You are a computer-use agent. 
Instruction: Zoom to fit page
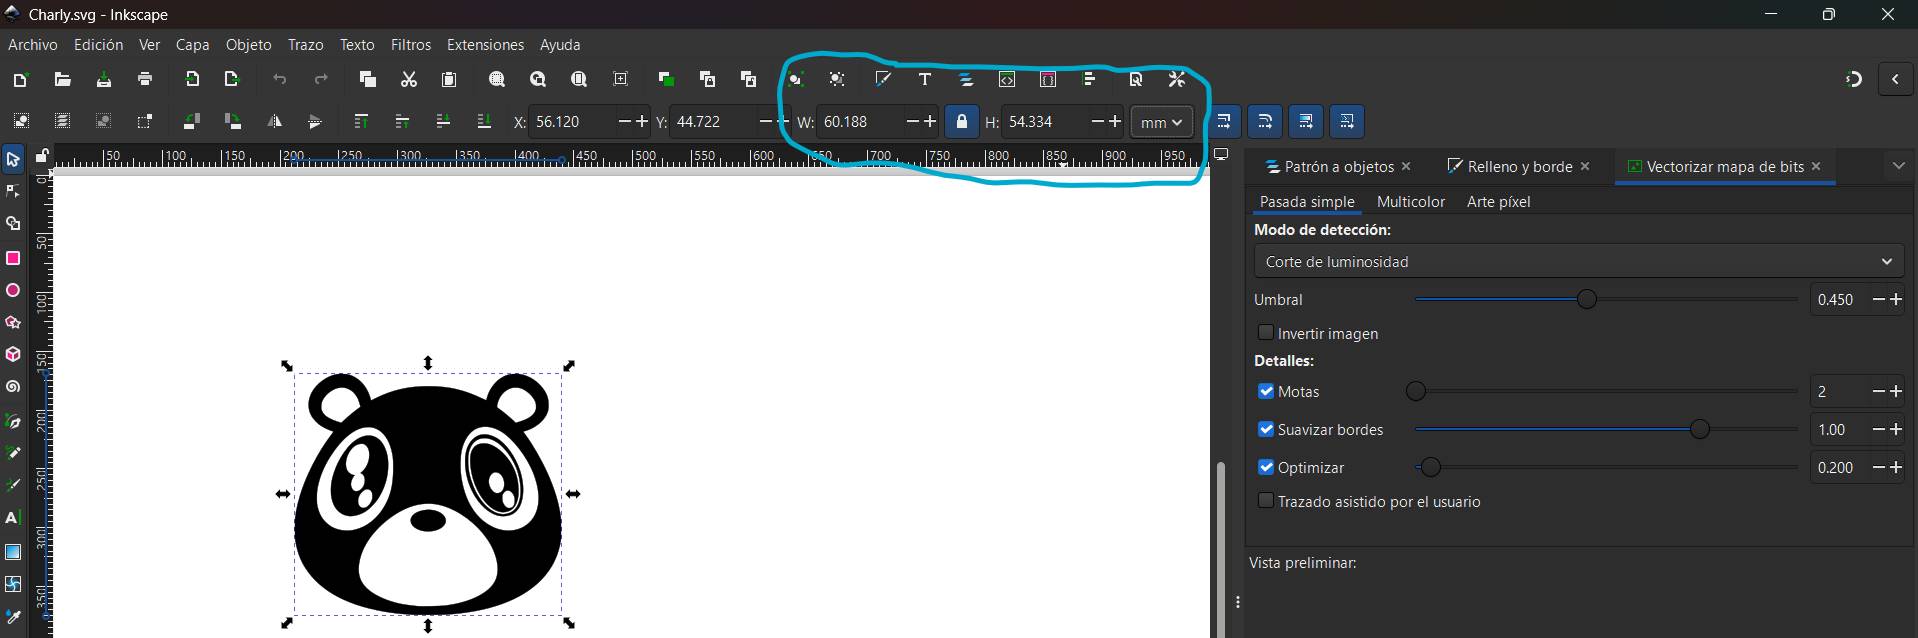click(x=579, y=80)
